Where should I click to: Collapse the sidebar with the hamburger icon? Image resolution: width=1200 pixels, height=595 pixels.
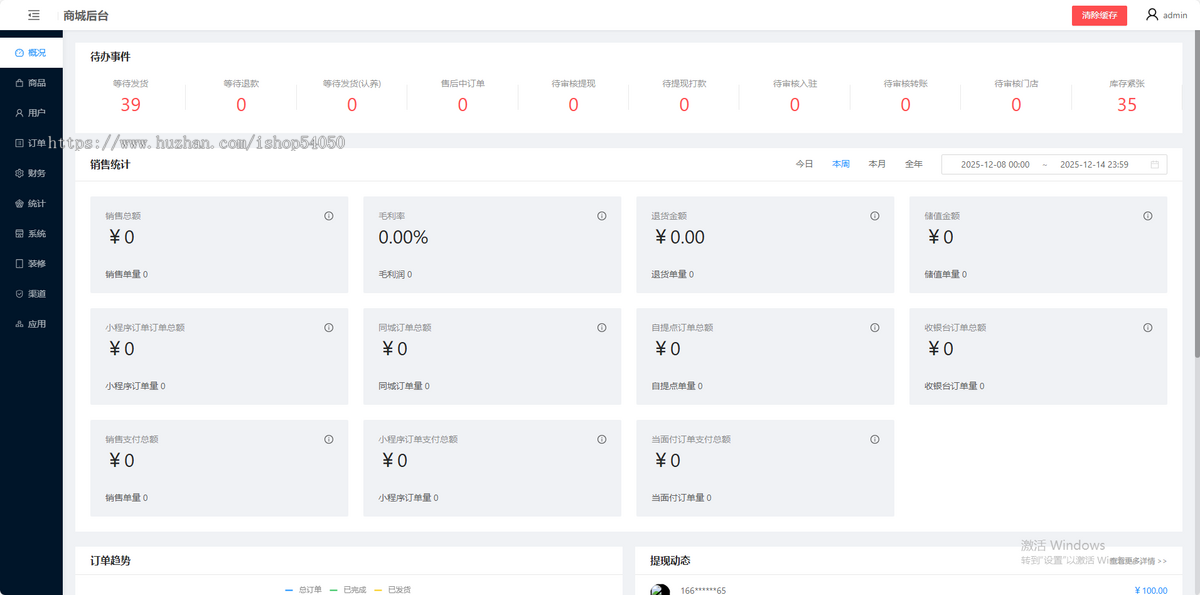tap(34, 15)
